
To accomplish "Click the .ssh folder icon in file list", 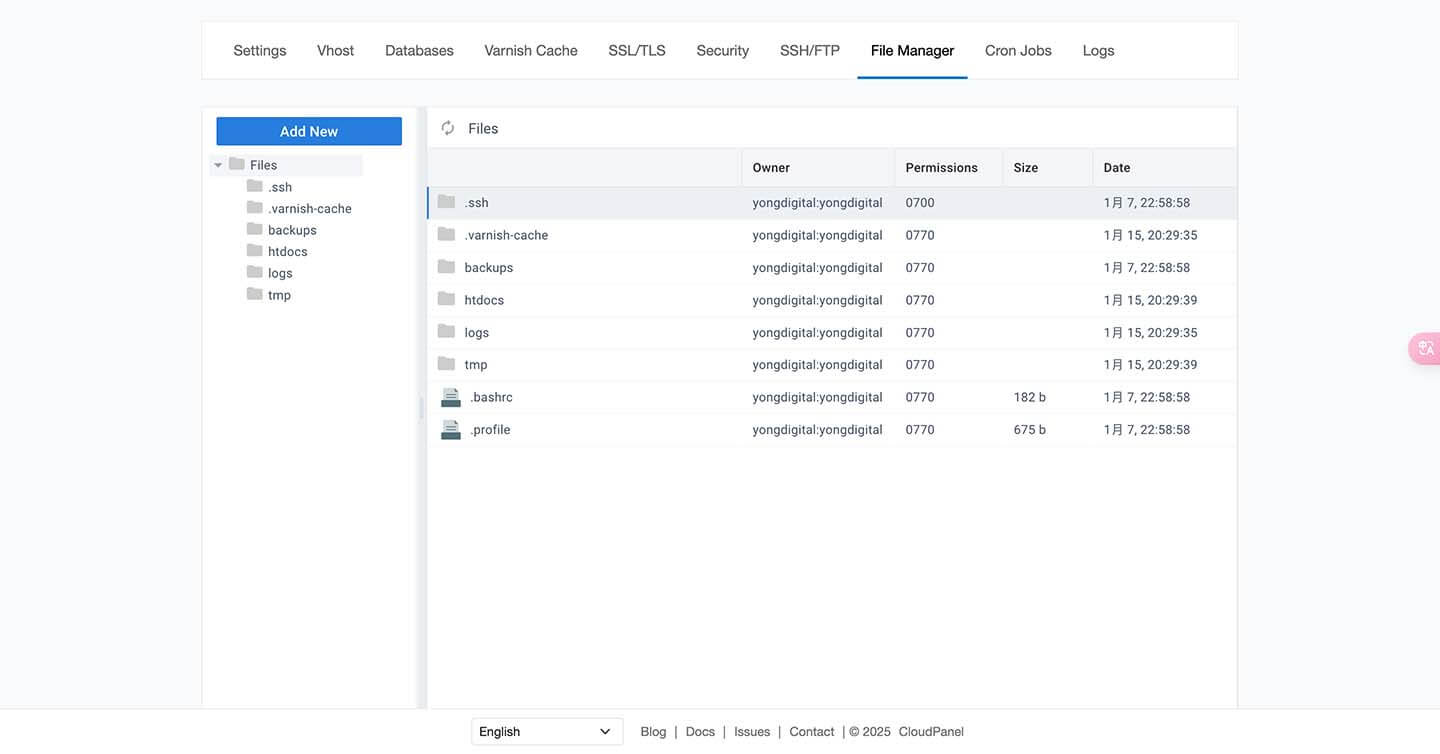I will click(446, 202).
